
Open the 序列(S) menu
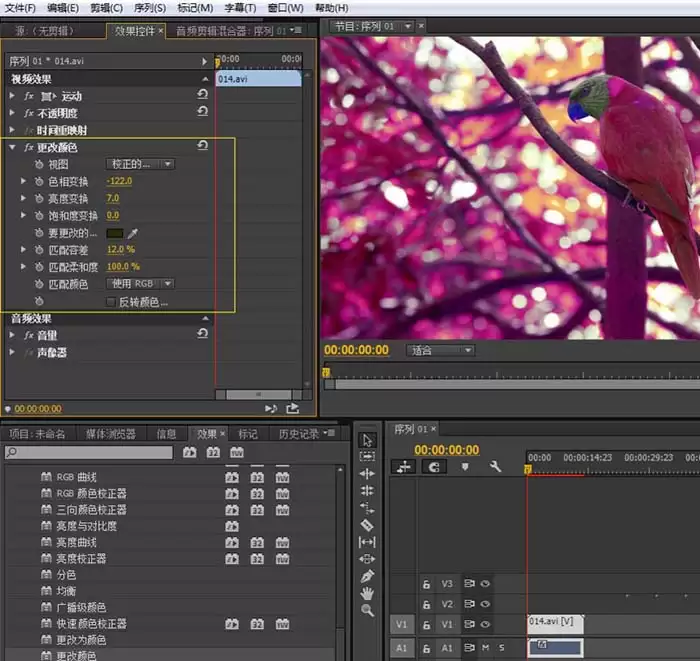150,8
